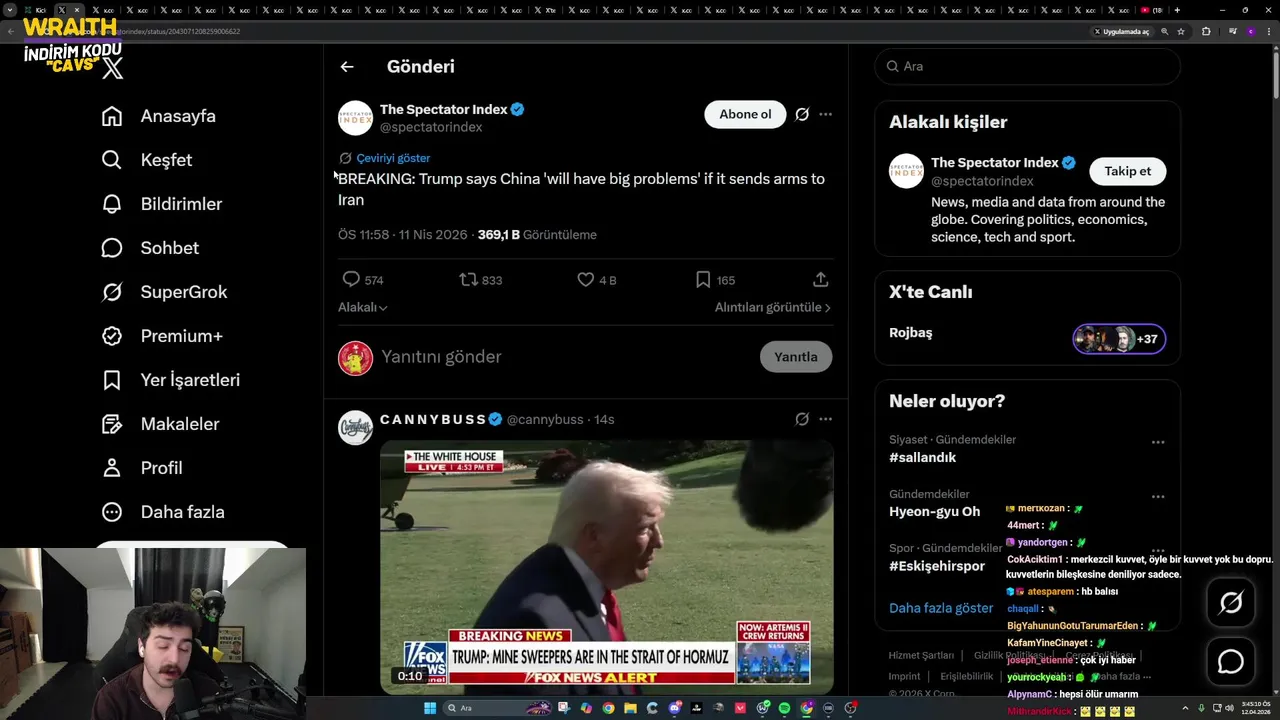Image resolution: width=1280 pixels, height=720 pixels.
Task: Expand the Alakalı replies sort dropdown
Action: 363,308
